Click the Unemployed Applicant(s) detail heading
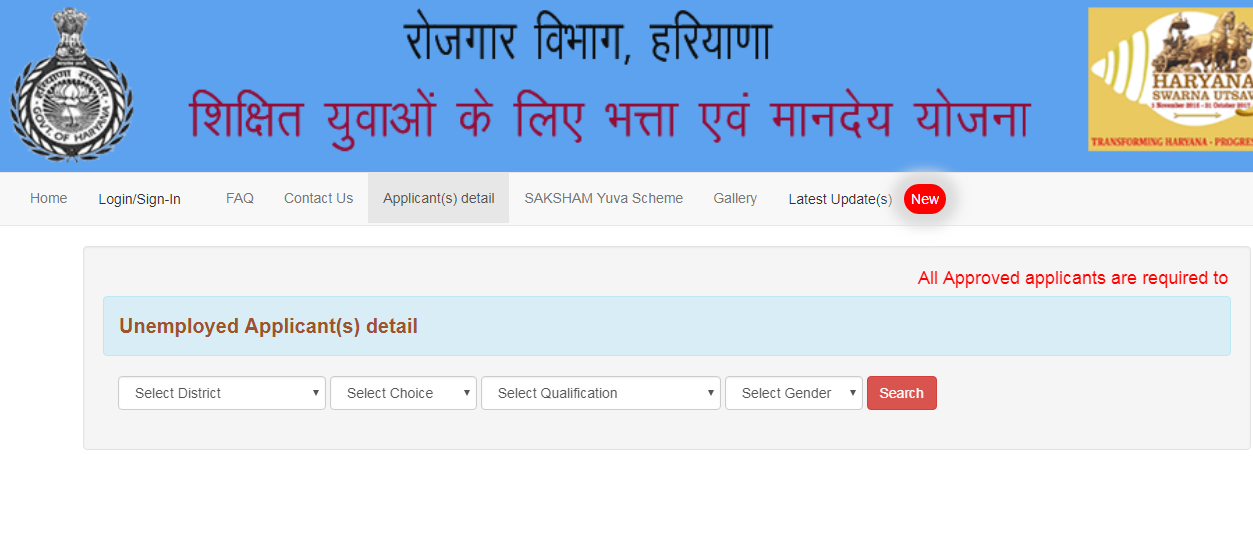 [x=268, y=326]
